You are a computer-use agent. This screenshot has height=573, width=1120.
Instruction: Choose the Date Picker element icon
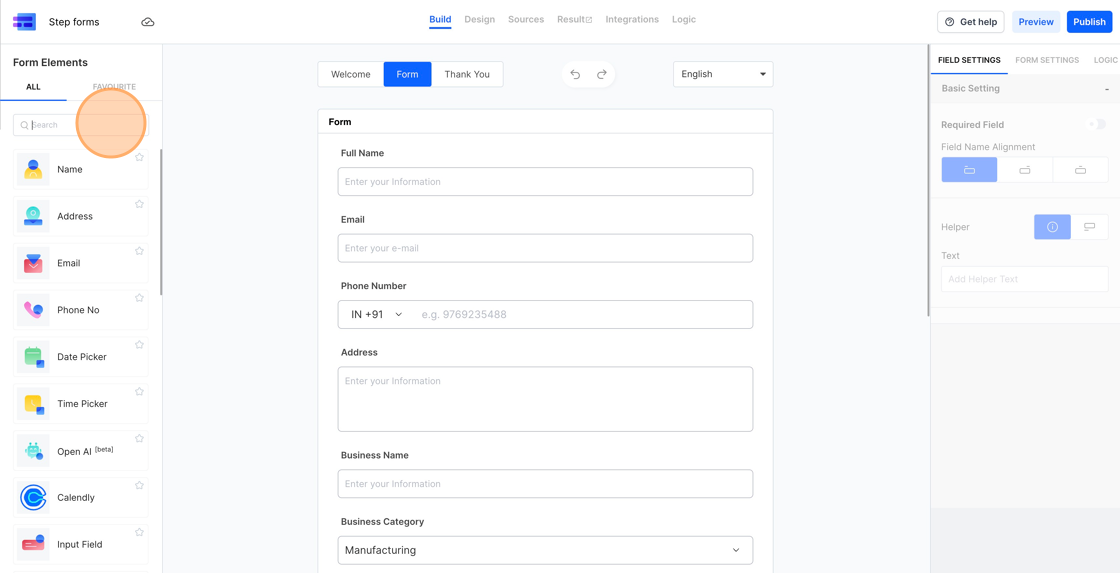(33, 357)
